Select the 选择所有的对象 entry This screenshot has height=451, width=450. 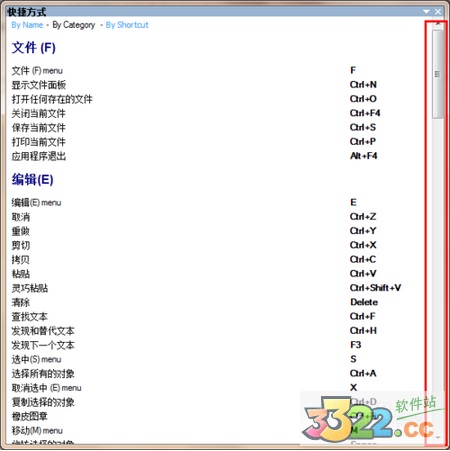point(43,374)
